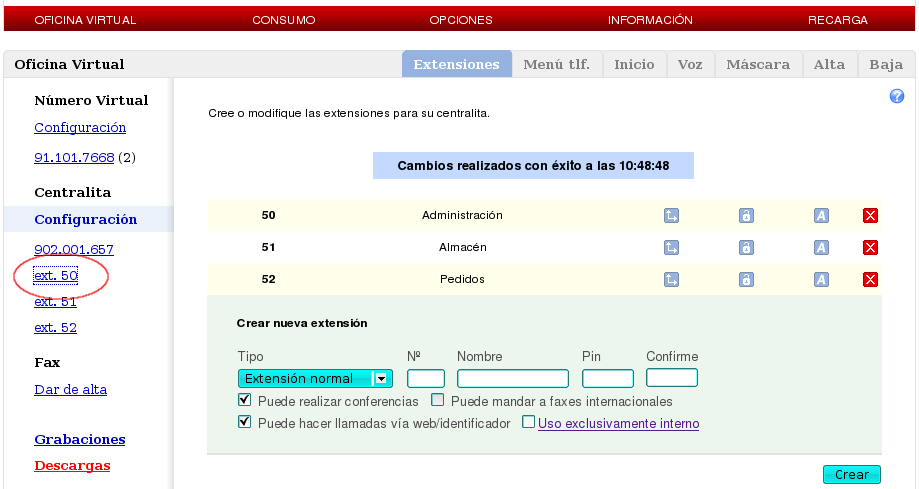Switch to the Máscara tab
Viewport: 919px width, 489px height.
(x=758, y=64)
